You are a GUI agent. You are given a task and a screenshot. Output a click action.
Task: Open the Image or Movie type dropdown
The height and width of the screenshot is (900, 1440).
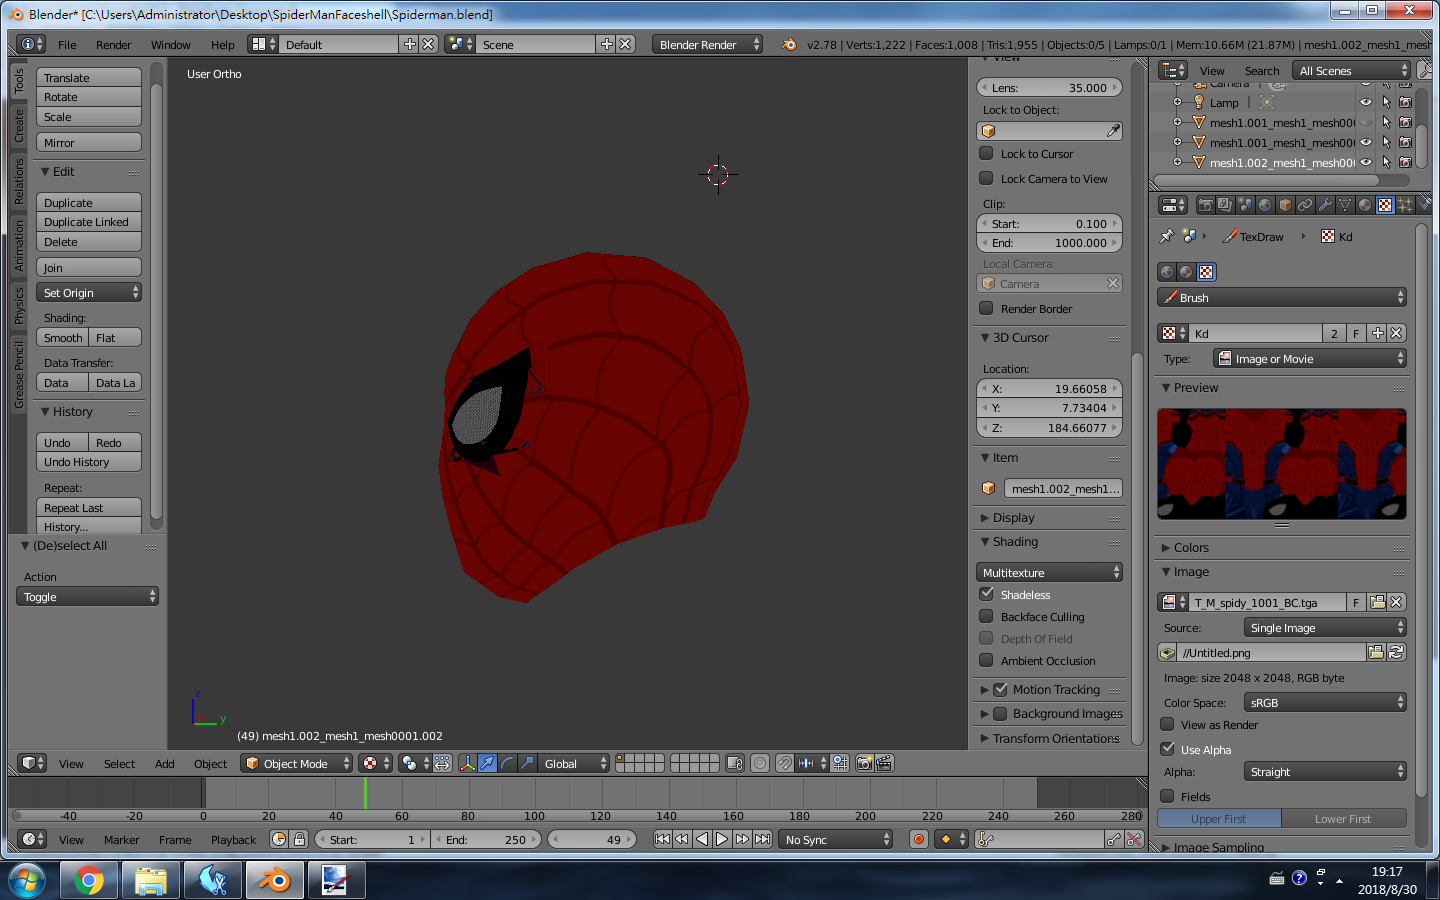click(1310, 358)
